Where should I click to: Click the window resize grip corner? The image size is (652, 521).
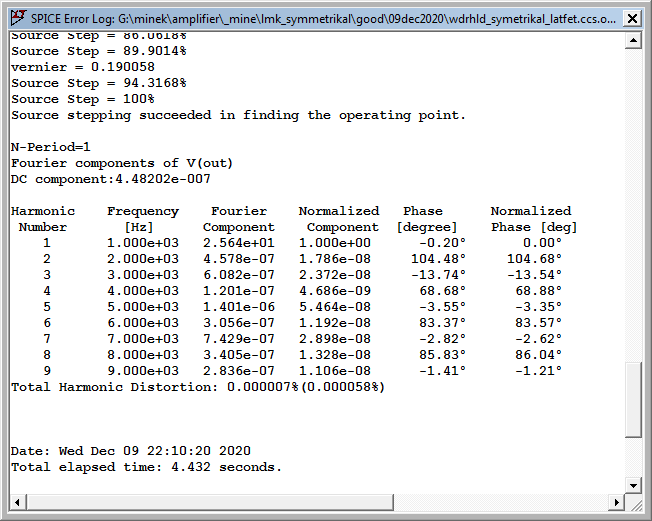[636, 505]
